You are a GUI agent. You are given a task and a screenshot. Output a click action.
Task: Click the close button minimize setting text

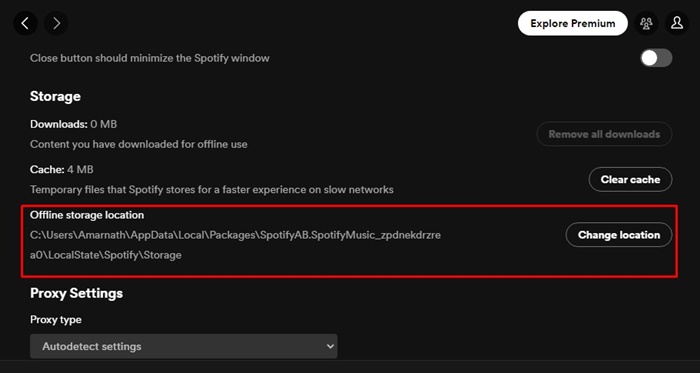(150, 58)
